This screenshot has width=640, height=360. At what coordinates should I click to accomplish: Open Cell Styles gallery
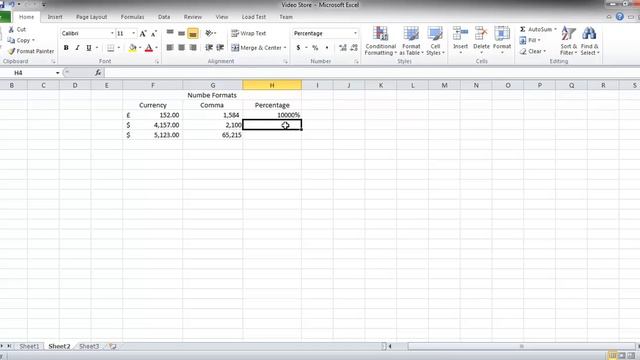(435, 41)
